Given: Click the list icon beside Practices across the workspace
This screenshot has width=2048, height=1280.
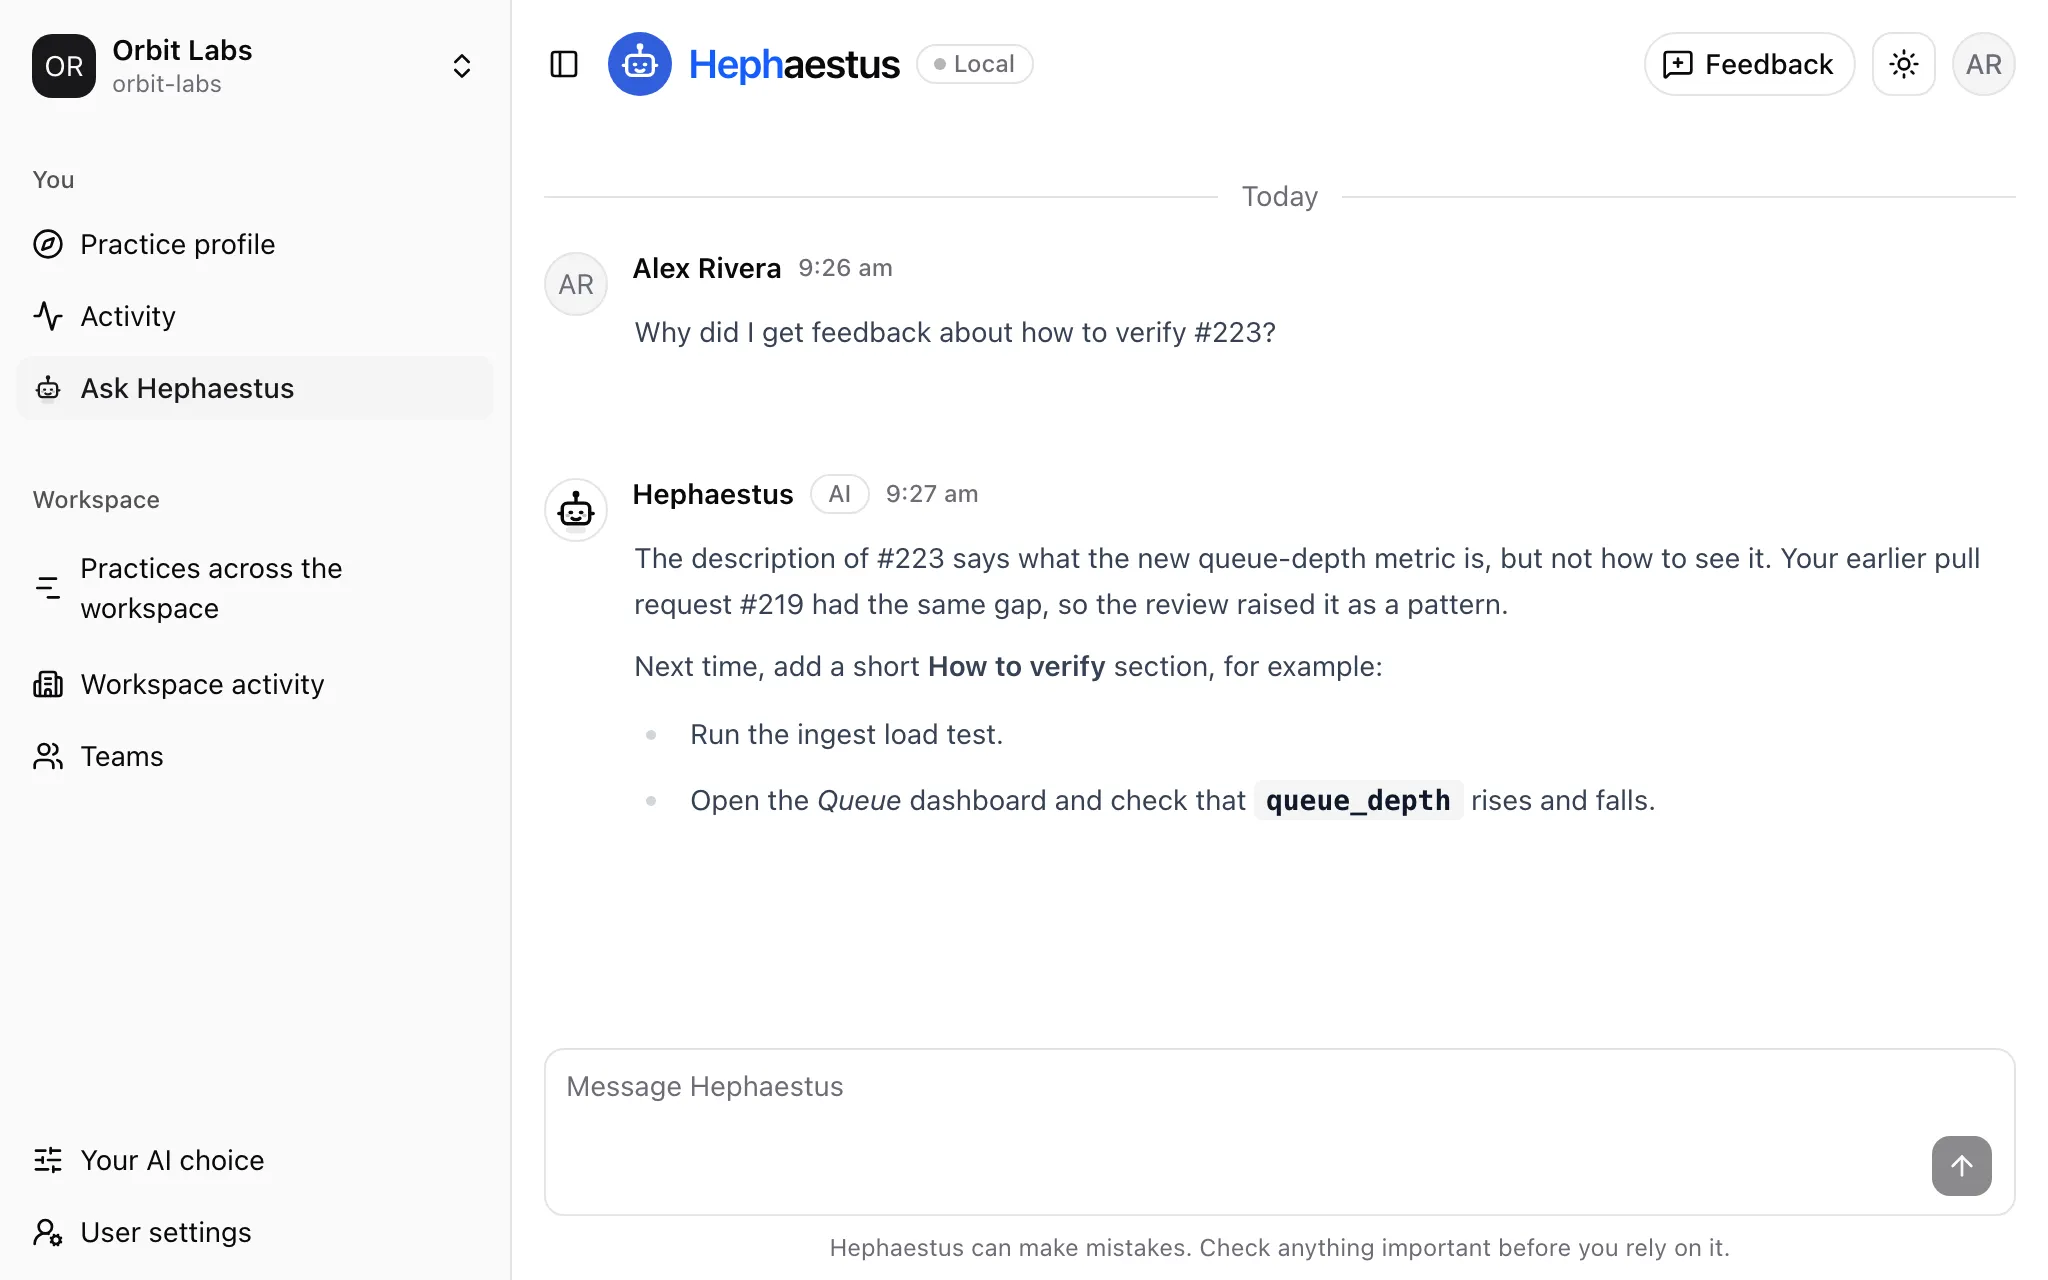Looking at the screenshot, I should point(48,588).
